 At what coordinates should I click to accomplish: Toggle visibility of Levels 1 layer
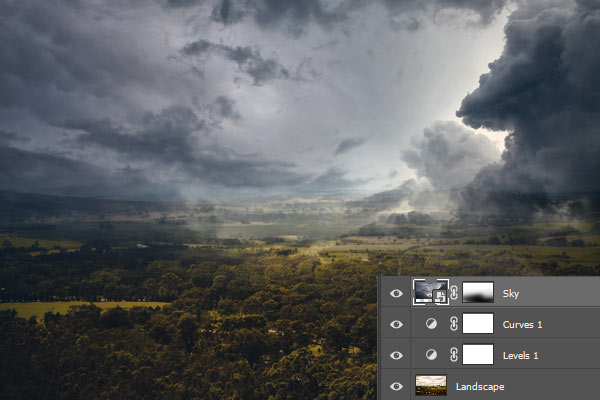point(396,356)
